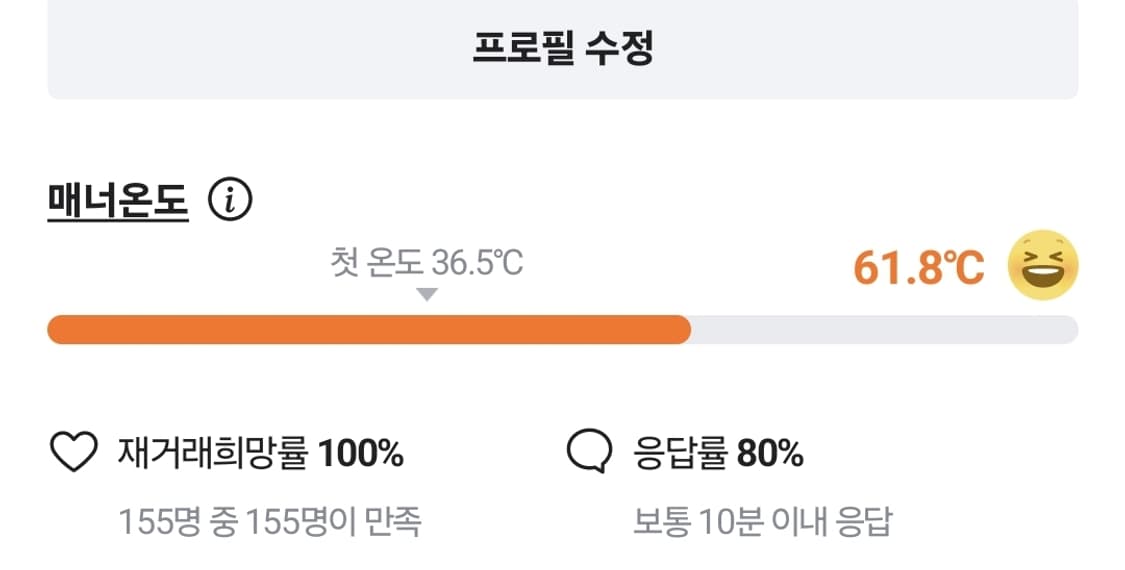Click the 36.5℃ first temperature value
Screen dimensions: 1125x570
pyautogui.click(x=477, y=264)
